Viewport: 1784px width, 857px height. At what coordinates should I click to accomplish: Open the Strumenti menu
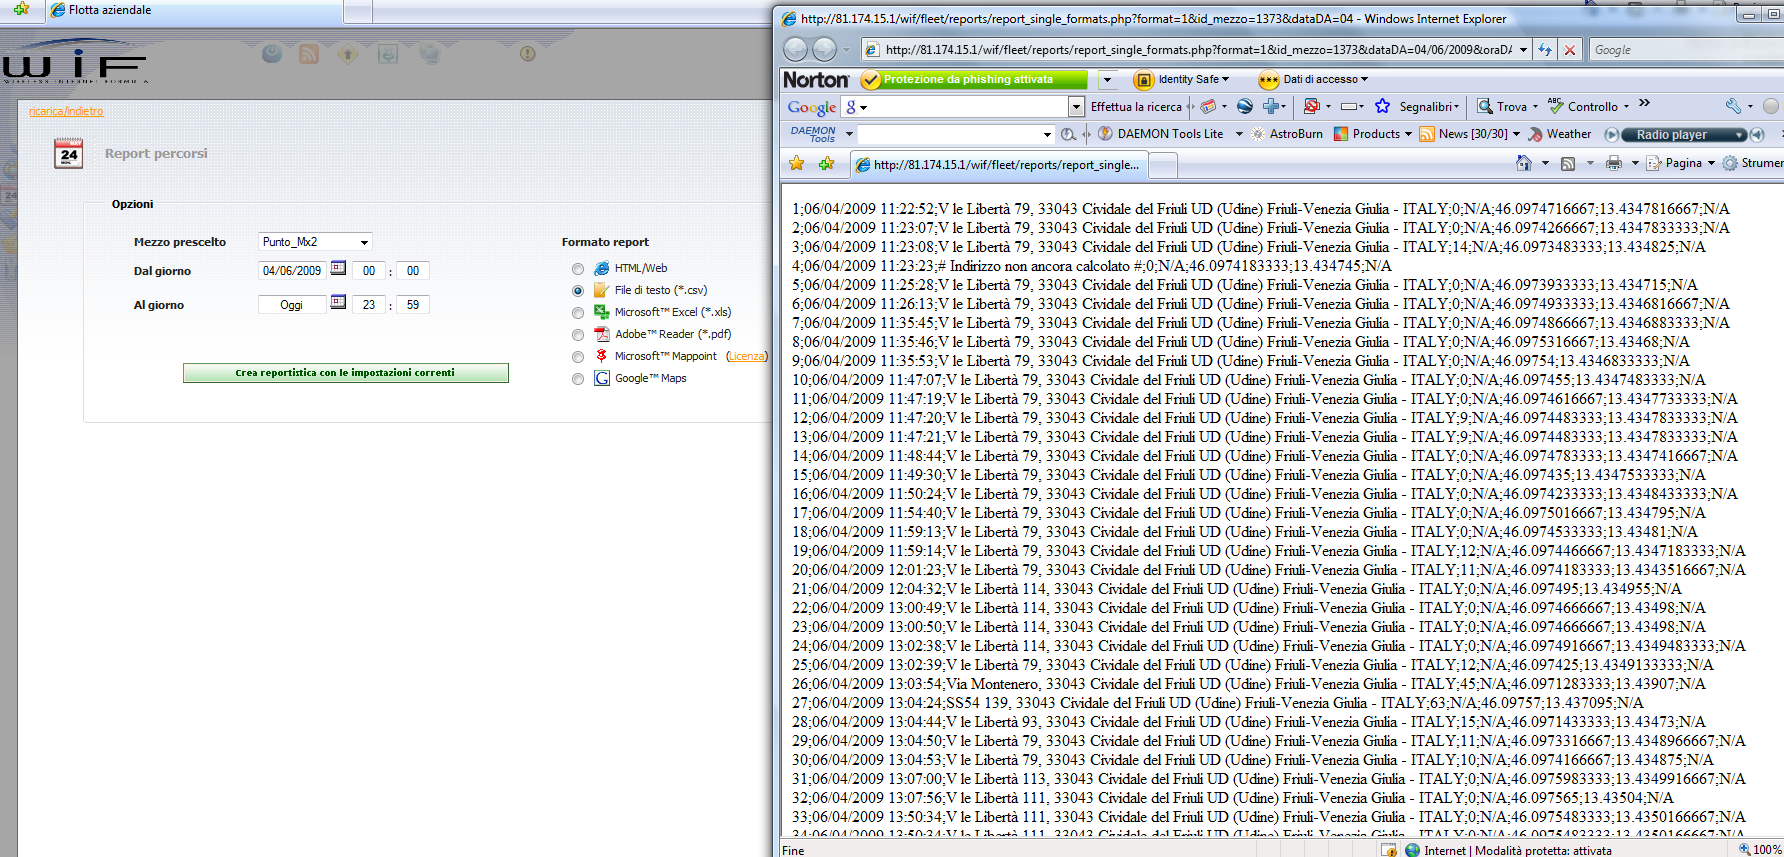click(1753, 163)
